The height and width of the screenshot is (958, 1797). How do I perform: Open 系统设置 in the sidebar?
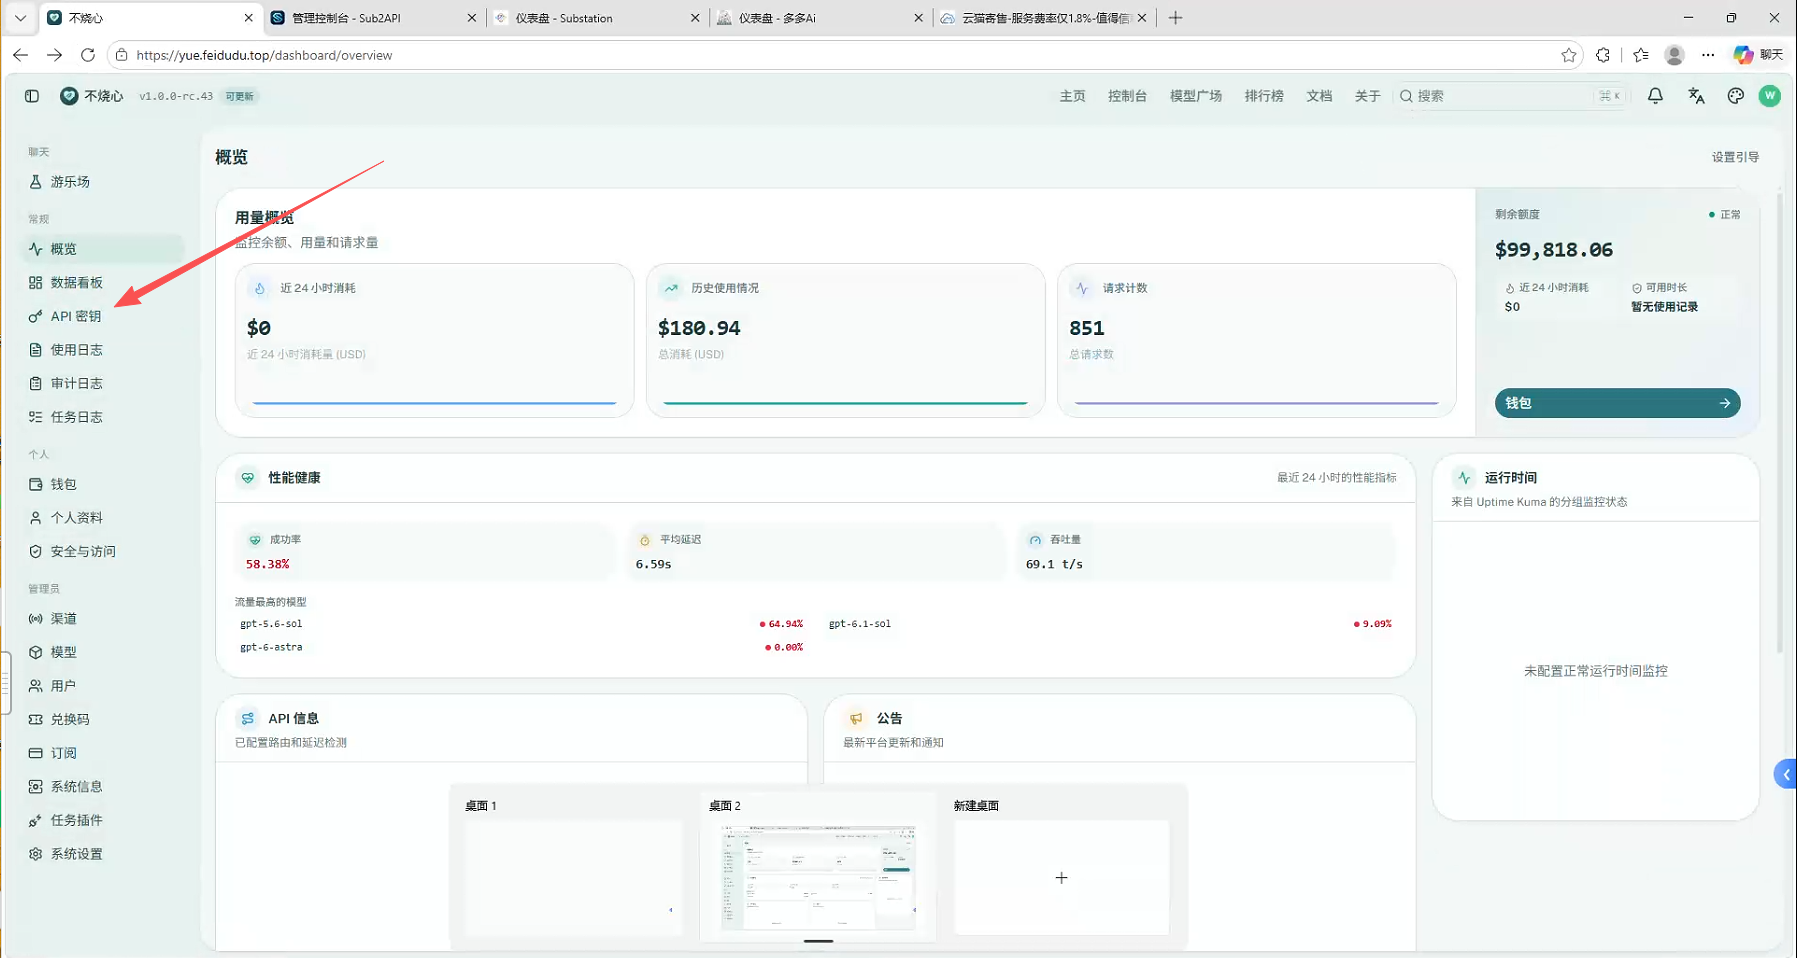[103, 854]
